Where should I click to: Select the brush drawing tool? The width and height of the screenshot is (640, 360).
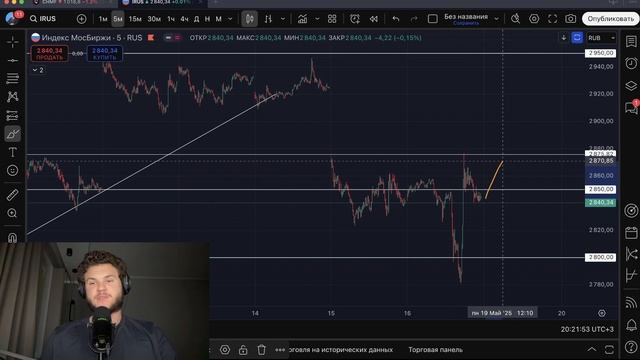(13, 133)
